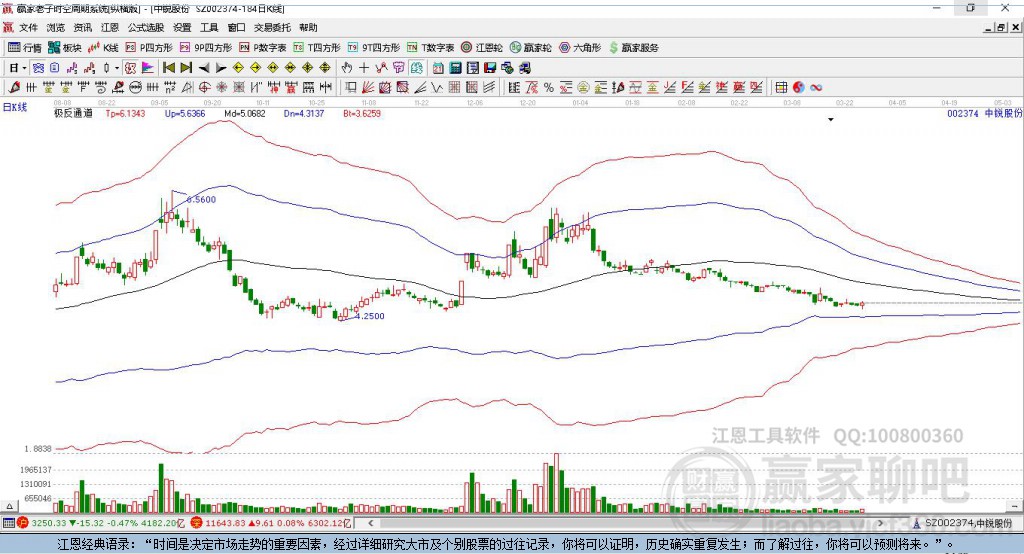Click the horizontal scrollbar left arrow
Viewport: 1024px width, 554px height.
point(370,523)
